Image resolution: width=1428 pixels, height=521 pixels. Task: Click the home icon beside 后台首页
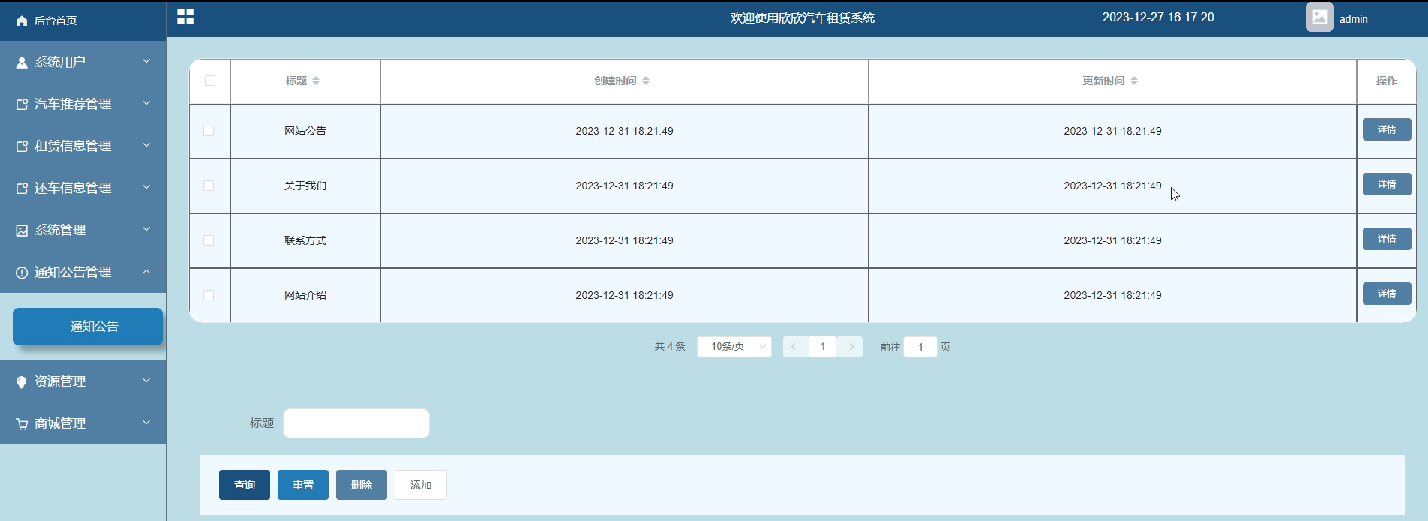(22, 20)
